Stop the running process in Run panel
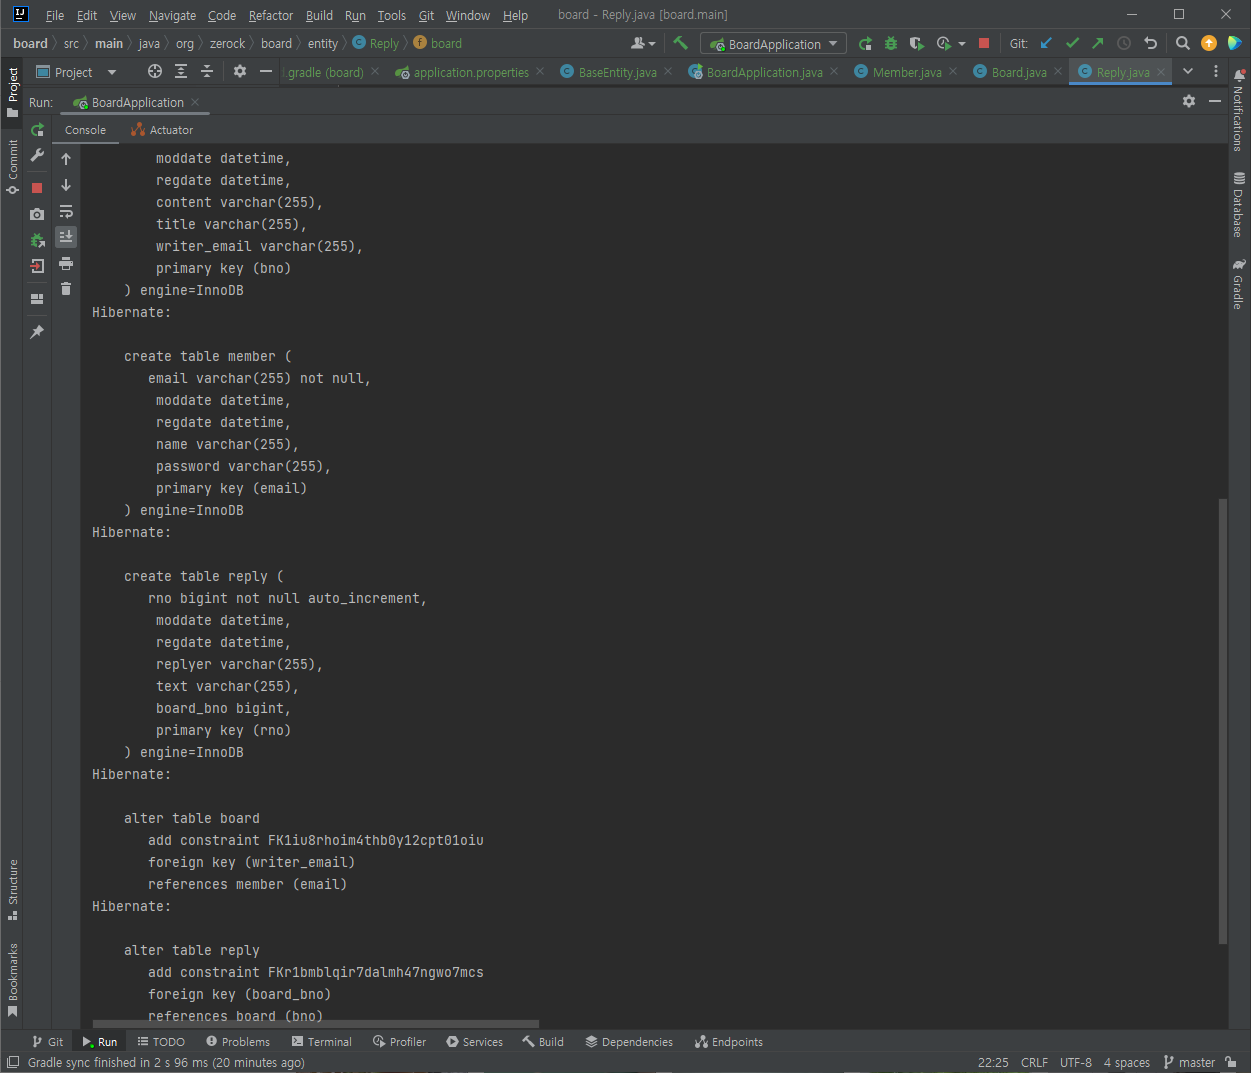Image resolution: width=1251 pixels, height=1073 pixels. (37, 188)
